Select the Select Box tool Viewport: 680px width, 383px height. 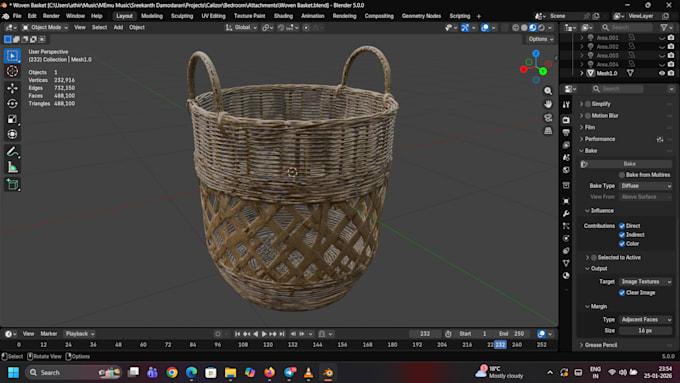[x=12, y=56]
